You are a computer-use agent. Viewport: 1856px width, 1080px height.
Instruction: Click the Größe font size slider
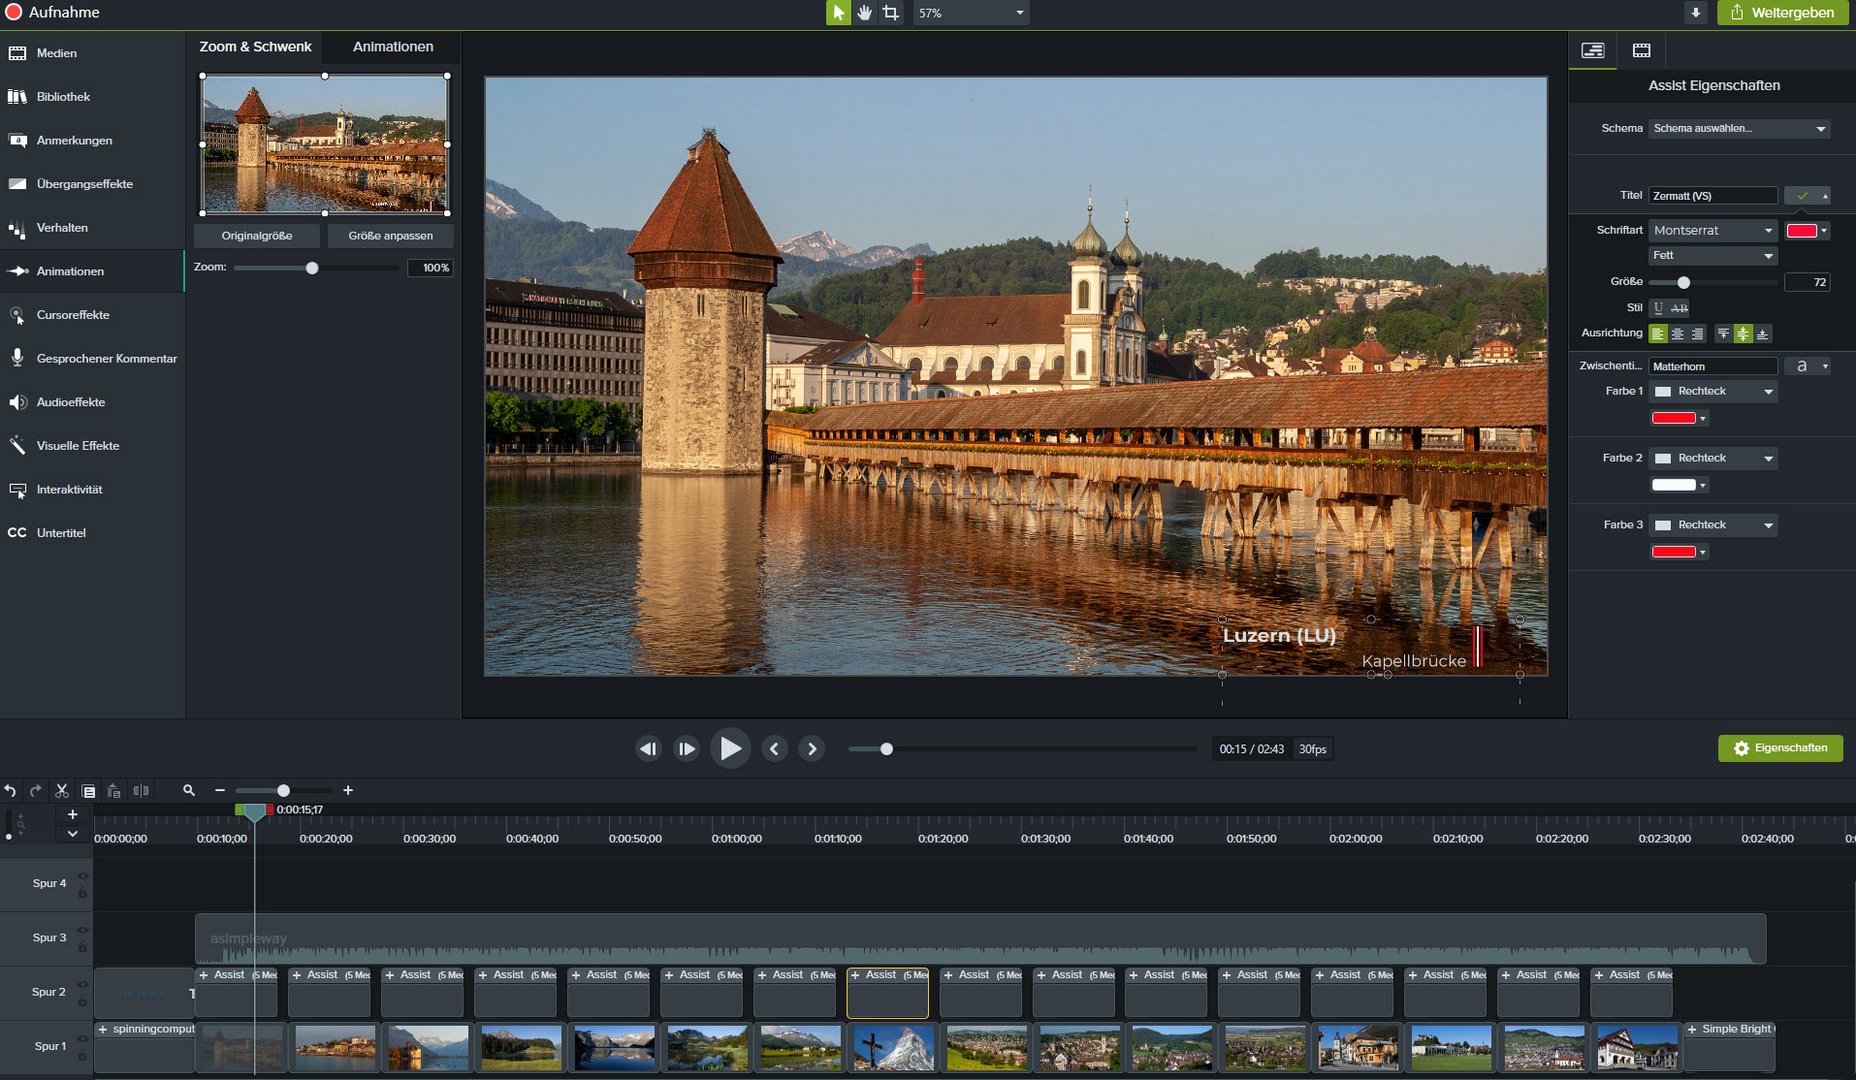1712,283
